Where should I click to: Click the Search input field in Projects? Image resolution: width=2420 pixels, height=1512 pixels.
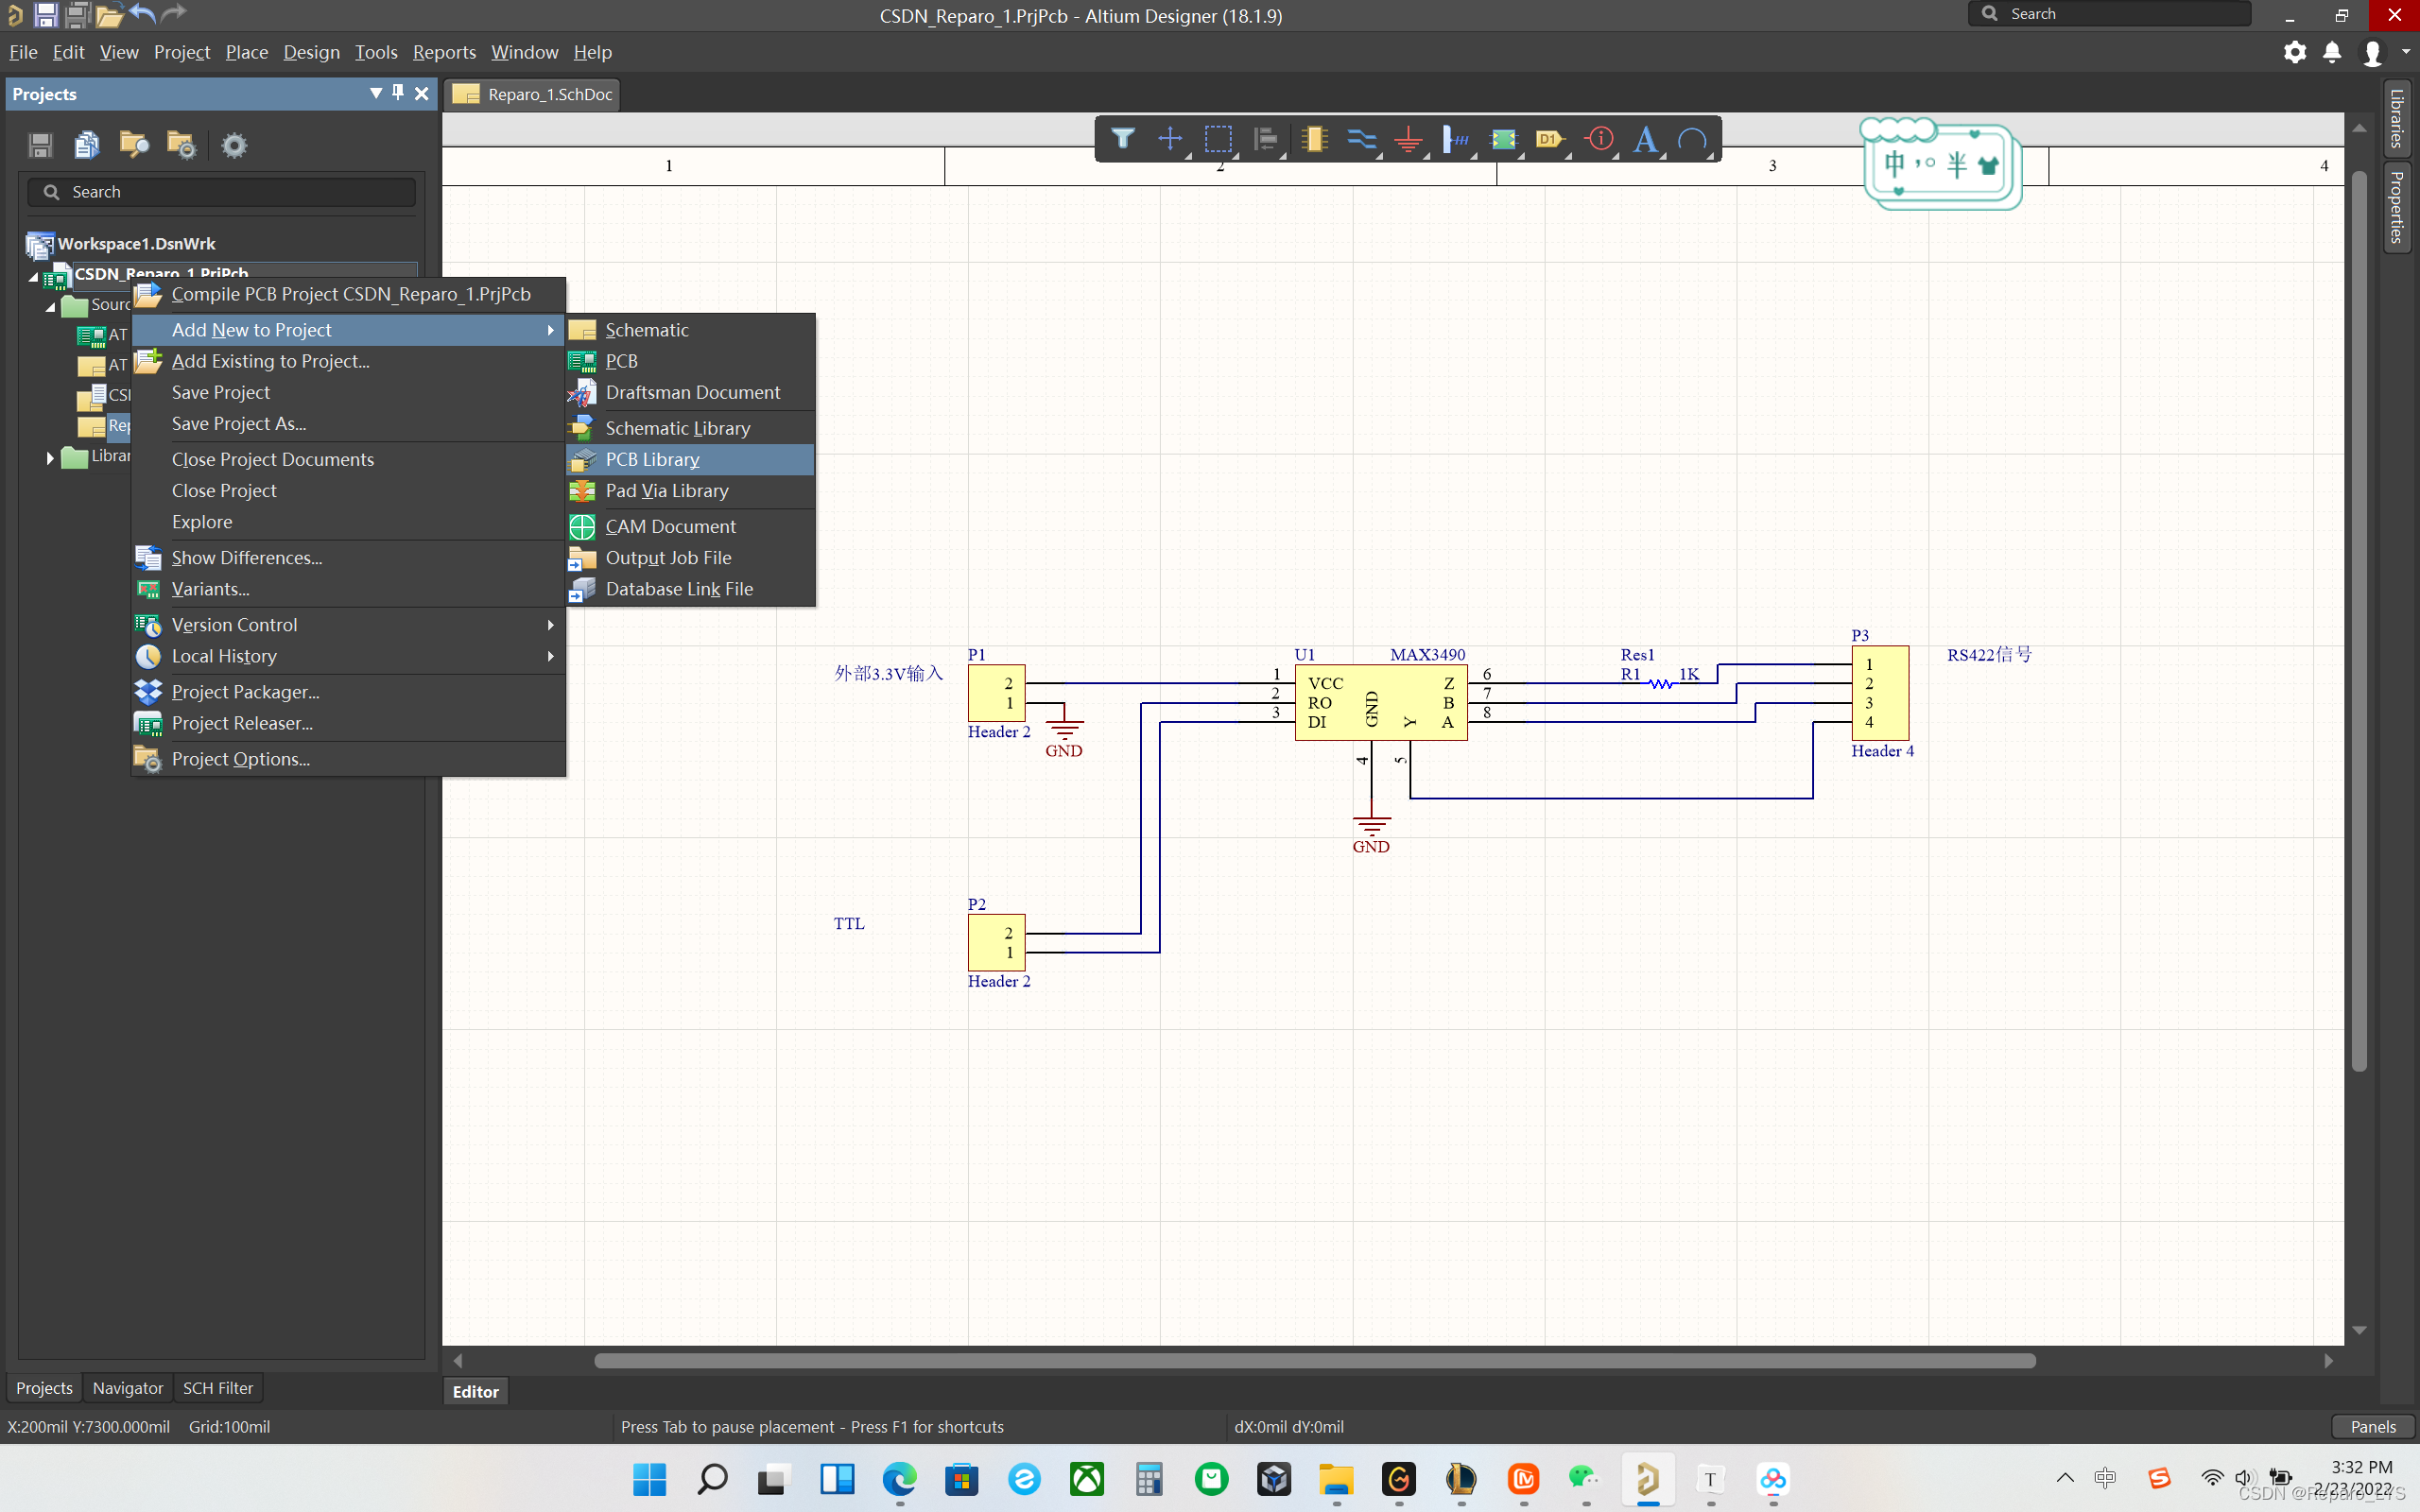[x=227, y=192]
